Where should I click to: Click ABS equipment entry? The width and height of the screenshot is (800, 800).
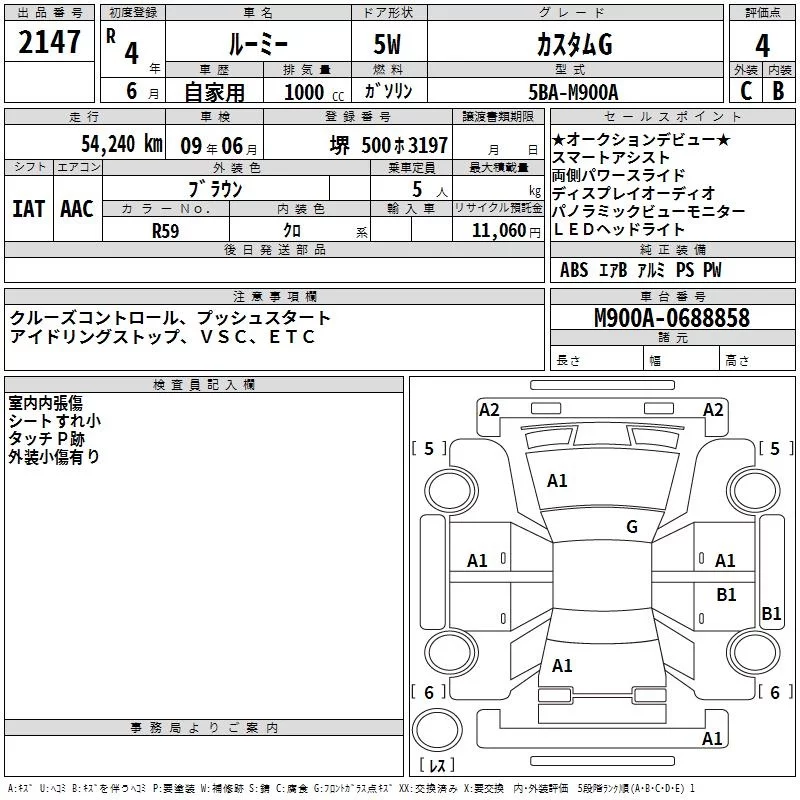pyautogui.click(x=574, y=270)
